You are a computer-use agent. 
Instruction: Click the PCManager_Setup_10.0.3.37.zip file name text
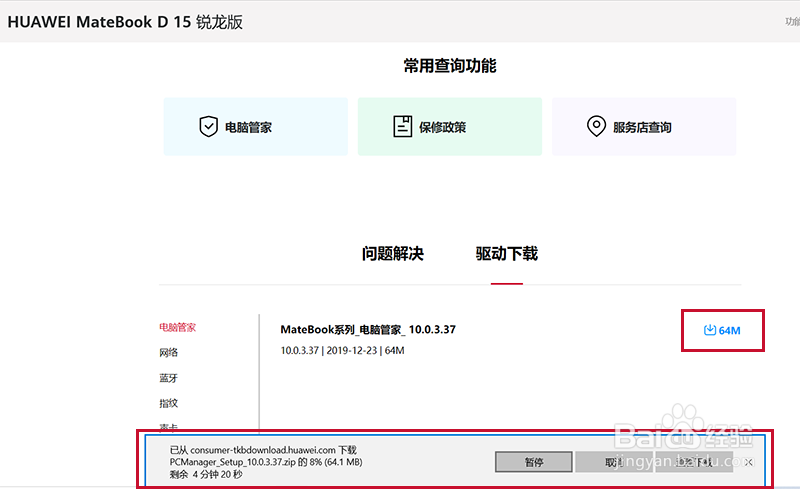[233, 462]
